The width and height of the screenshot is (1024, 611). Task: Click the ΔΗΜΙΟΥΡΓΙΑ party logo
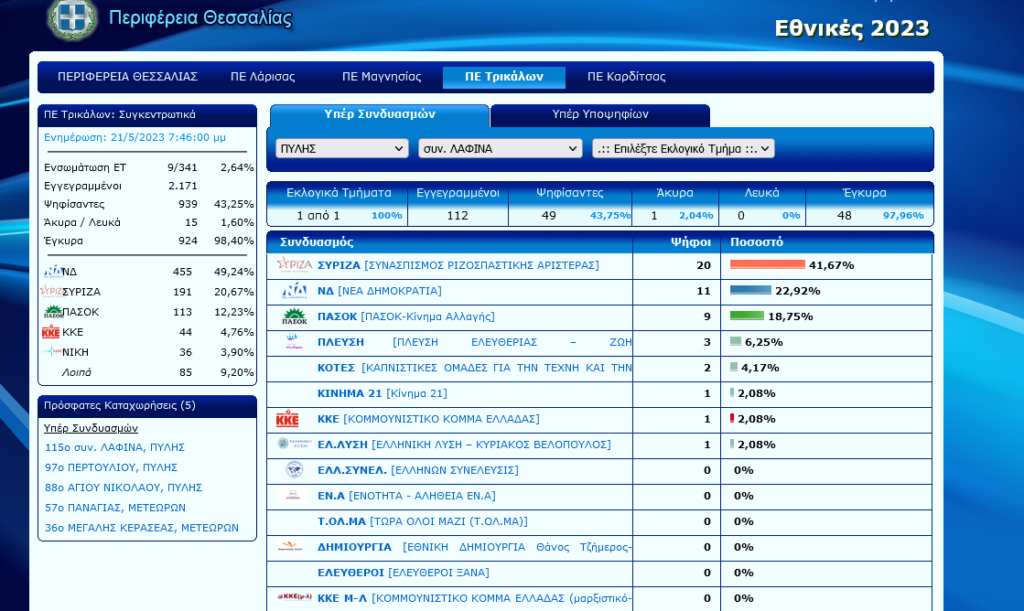pos(290,547)
